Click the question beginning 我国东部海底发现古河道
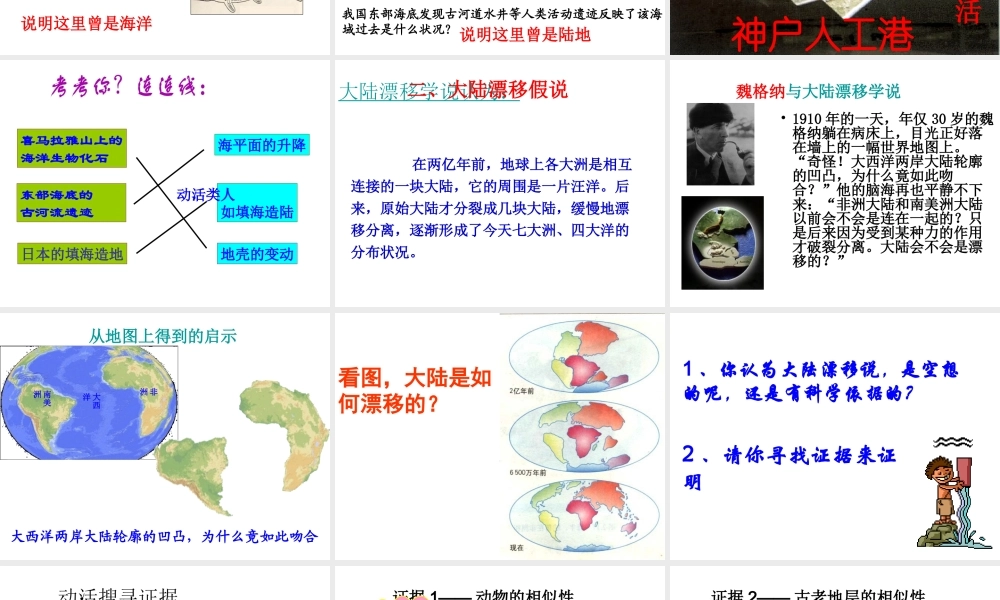Screen dimensions: 1000x600 502,21
